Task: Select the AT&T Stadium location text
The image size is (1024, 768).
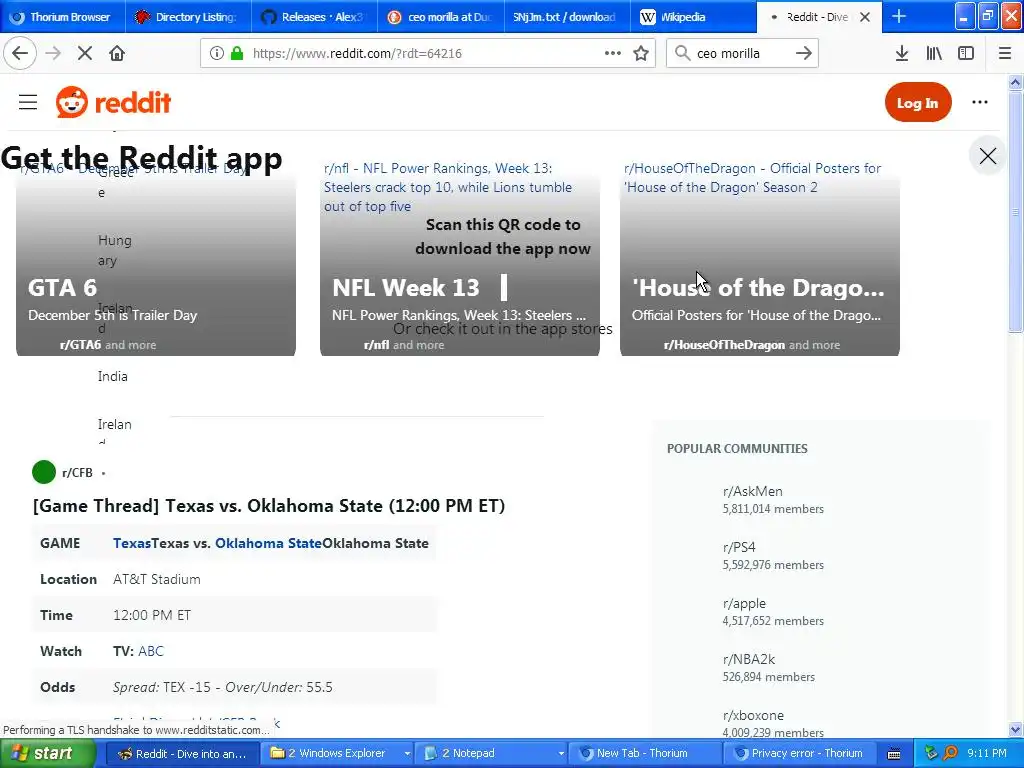Action: (x=157, y=579)
